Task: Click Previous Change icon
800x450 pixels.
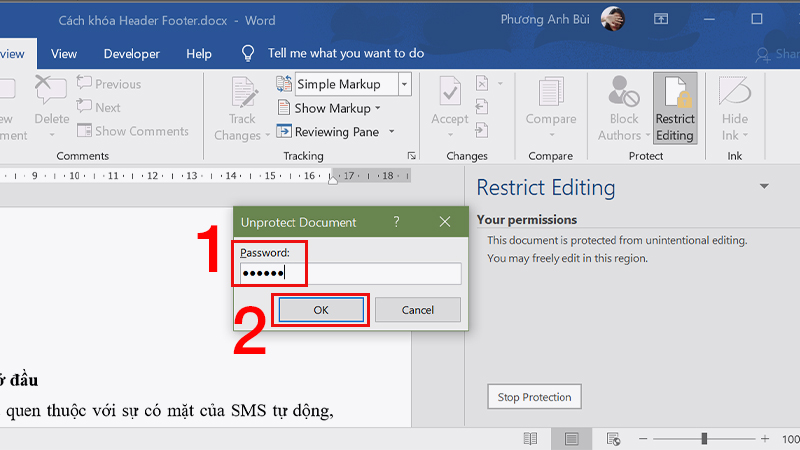Action: [482, 107]
